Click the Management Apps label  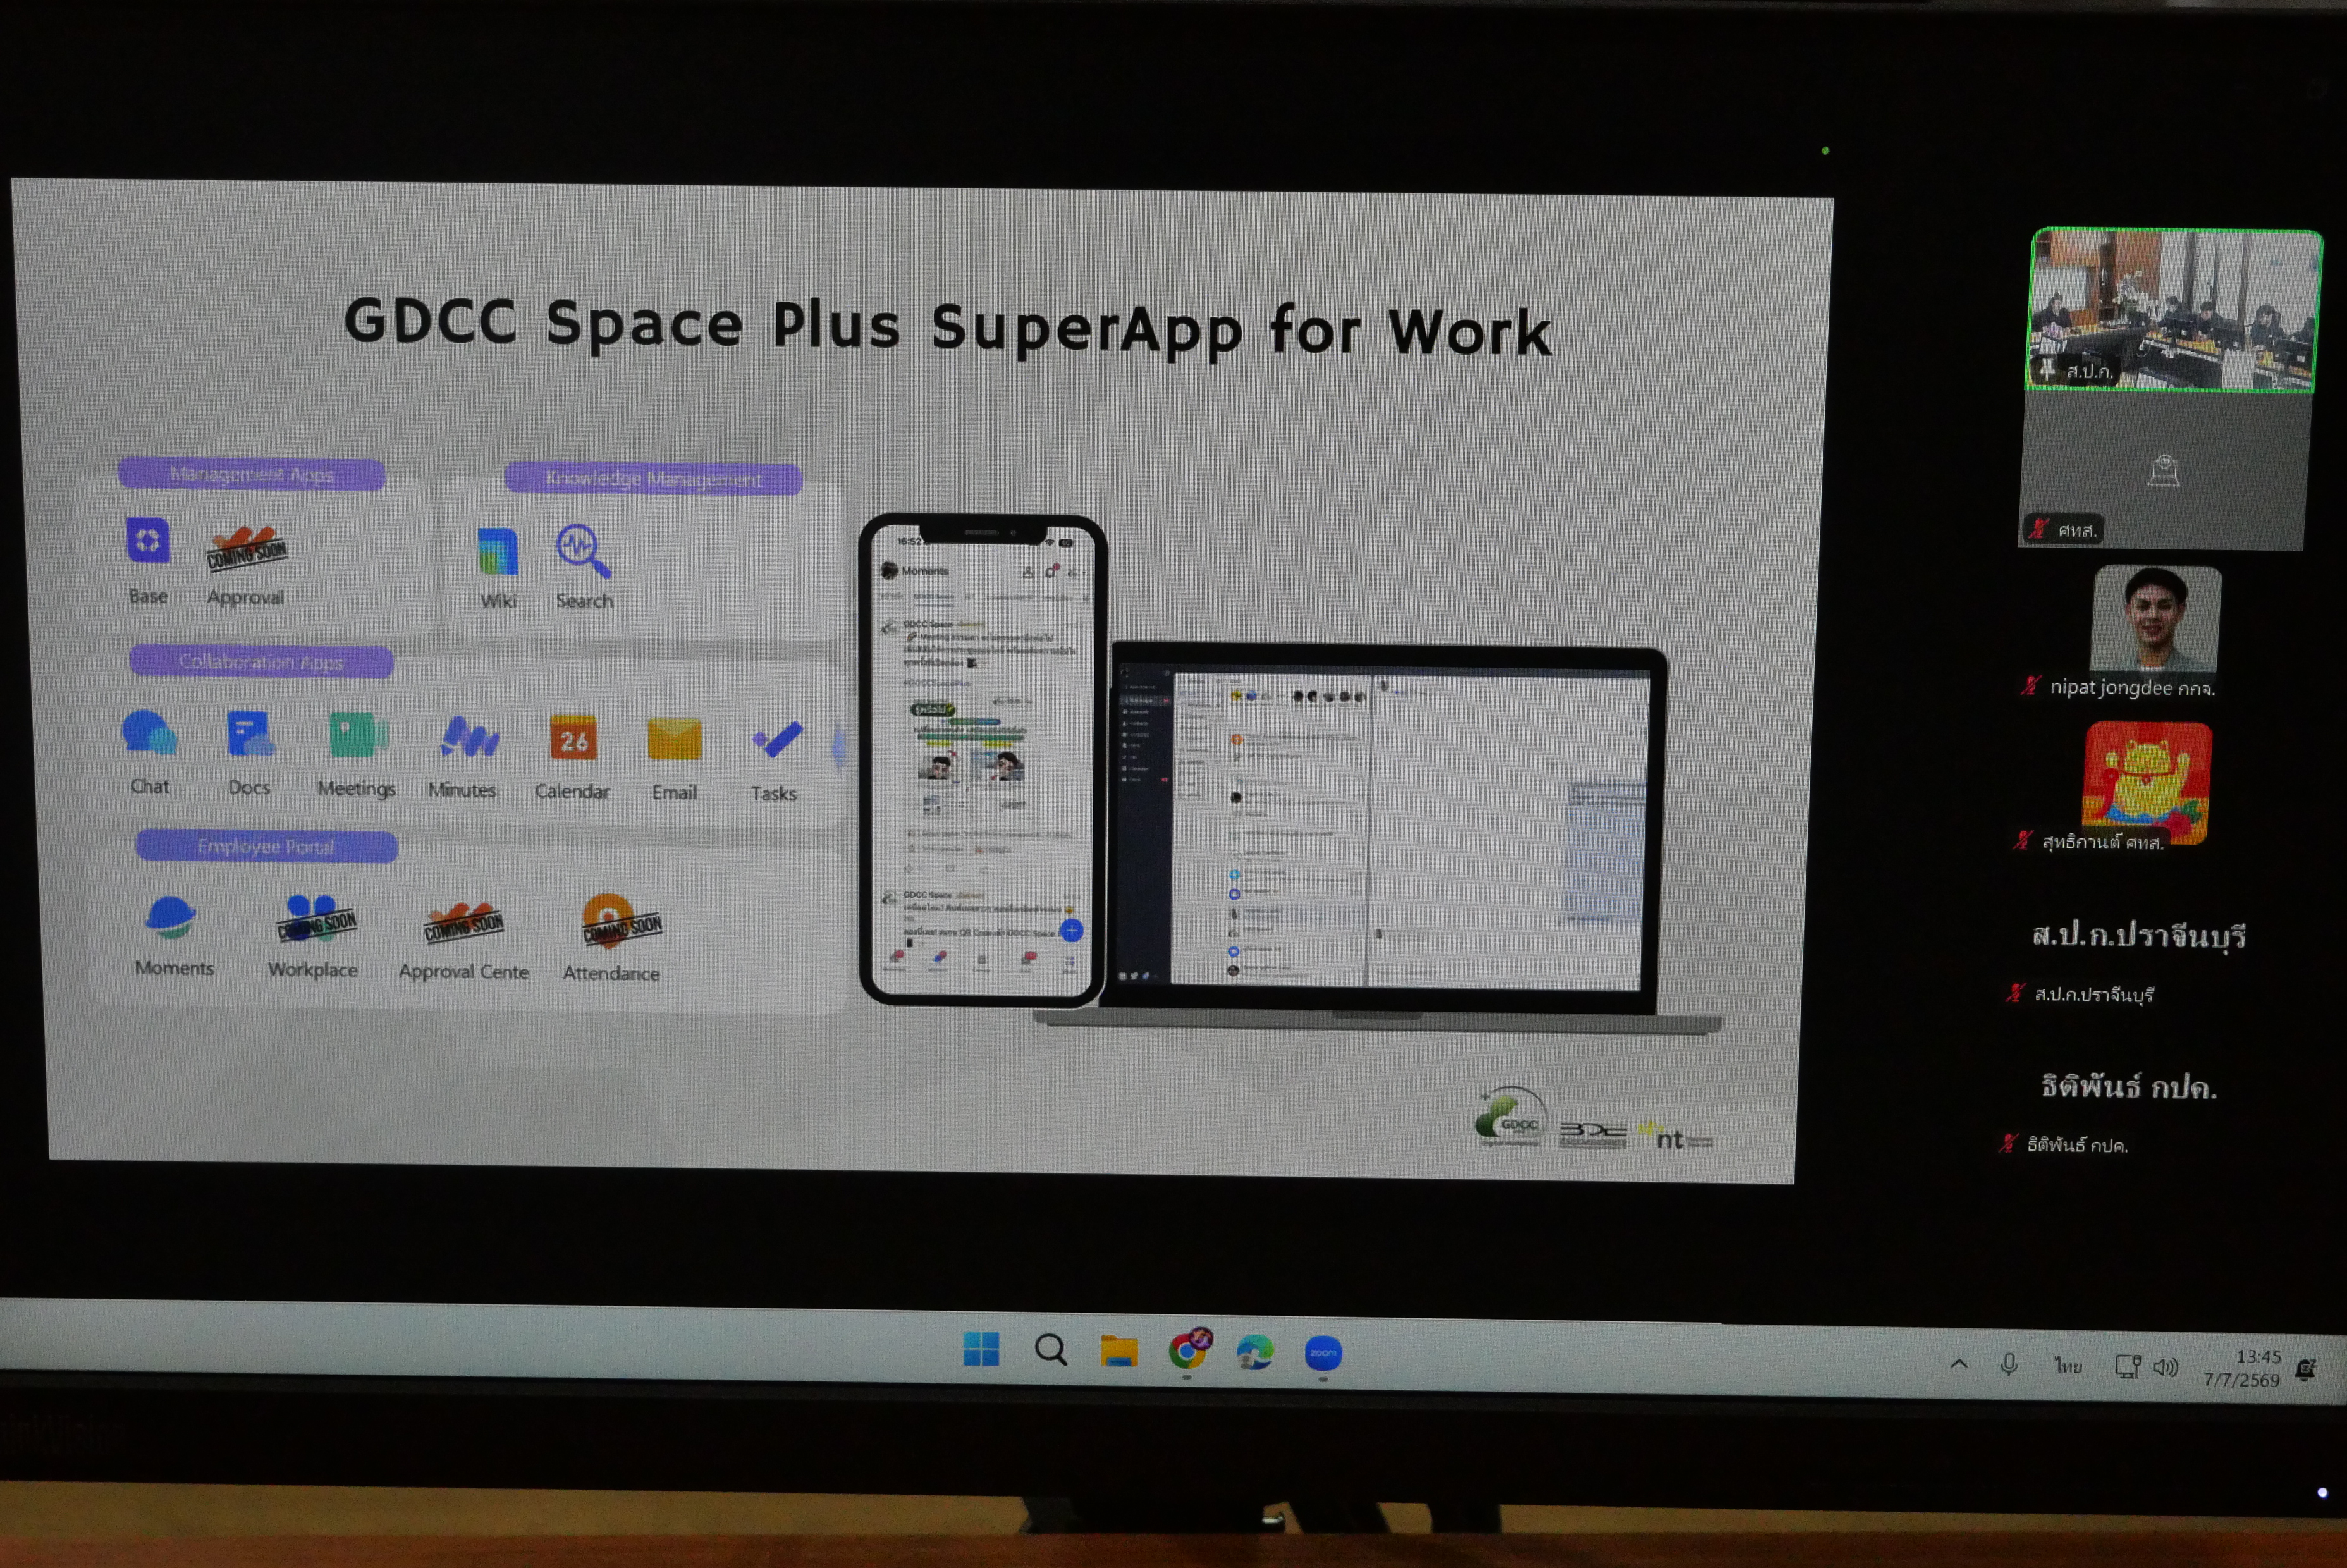click(251, 474)
